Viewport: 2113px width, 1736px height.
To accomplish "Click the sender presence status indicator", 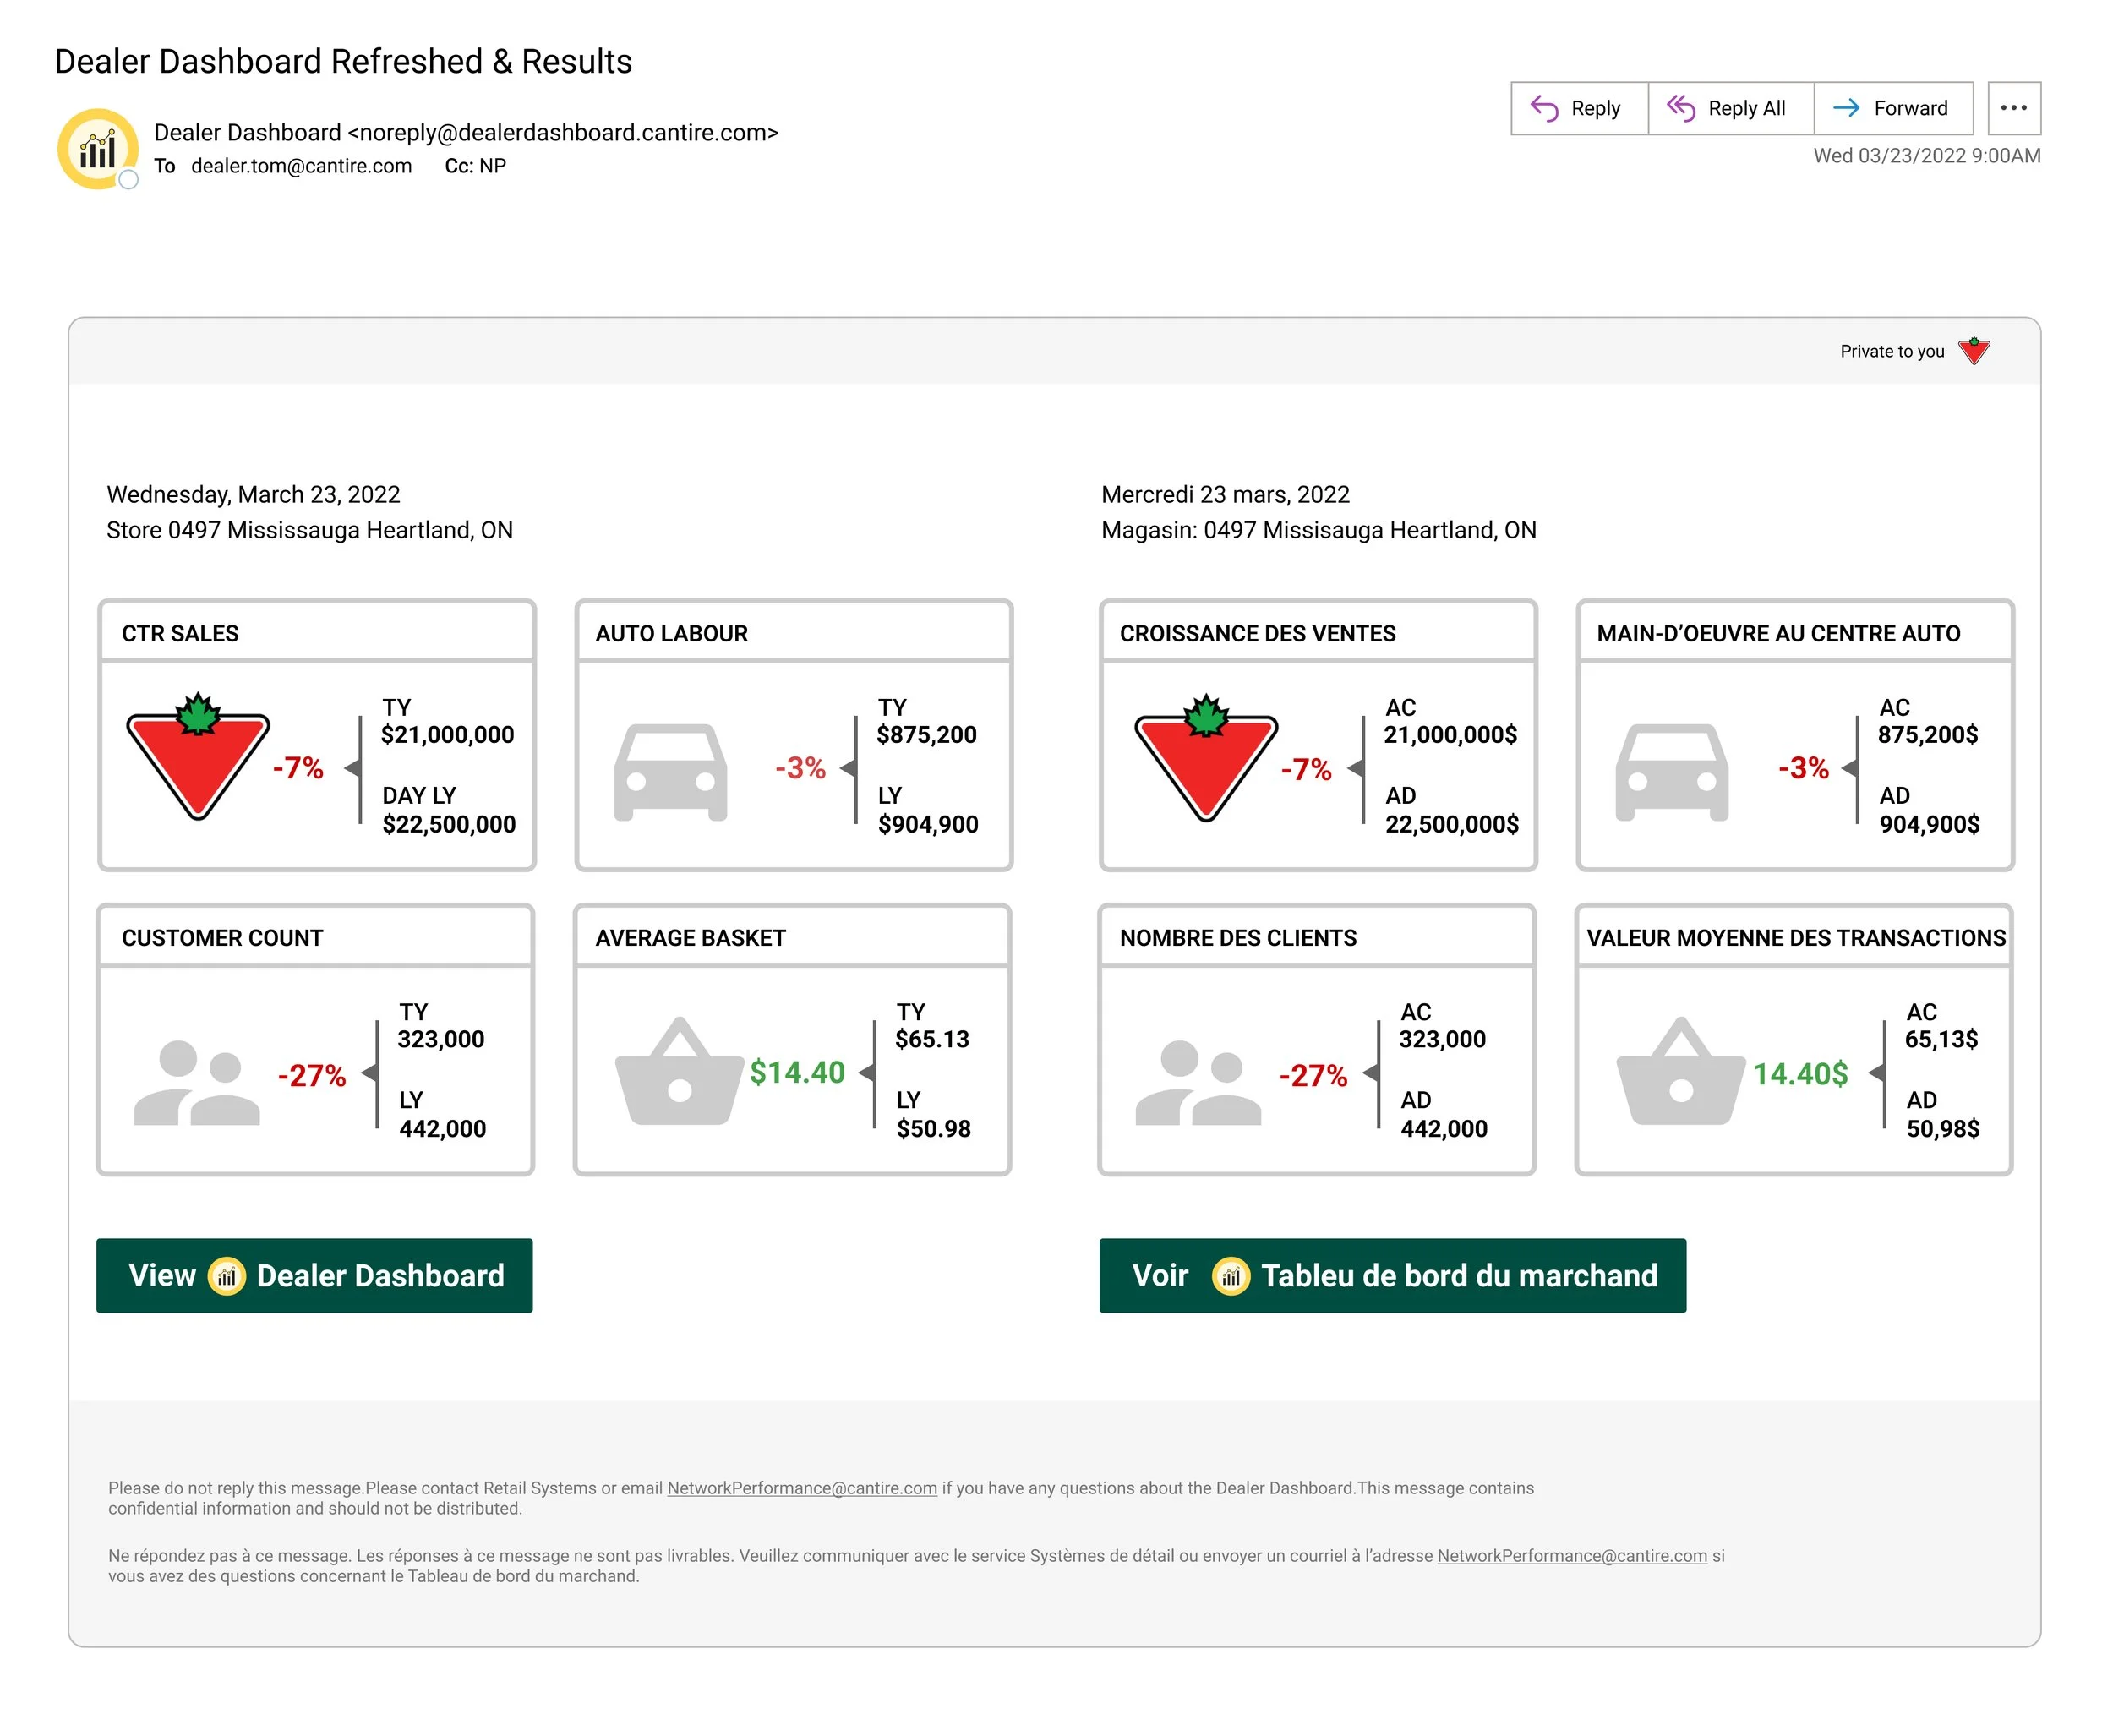I will point(128,180).
